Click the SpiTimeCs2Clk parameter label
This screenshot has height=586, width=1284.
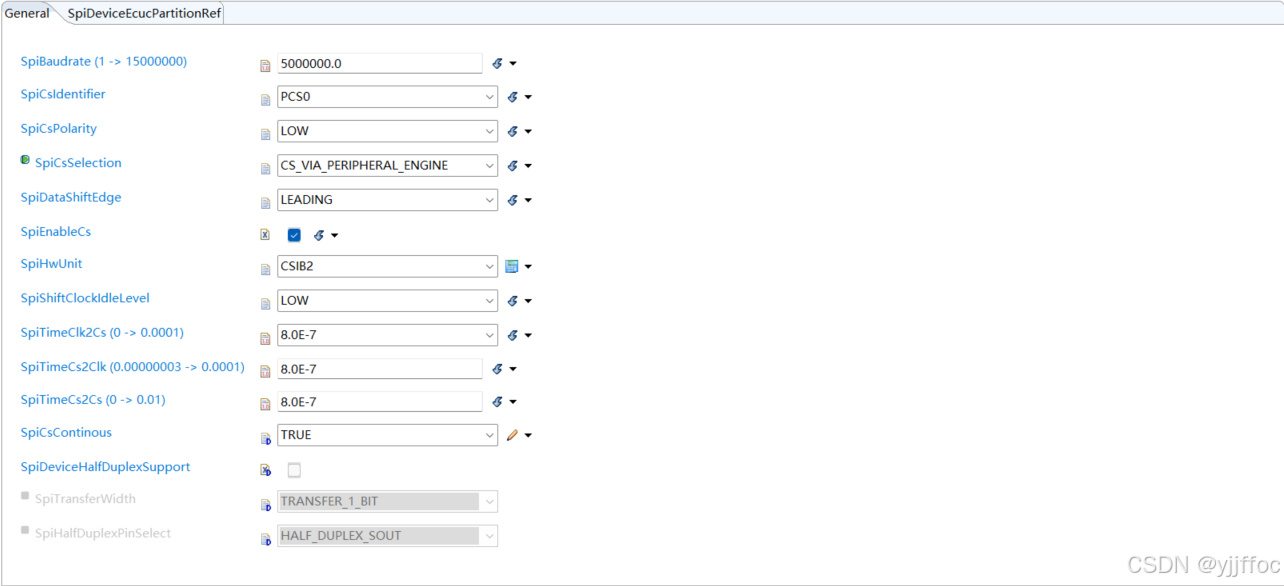pos(133,366)
